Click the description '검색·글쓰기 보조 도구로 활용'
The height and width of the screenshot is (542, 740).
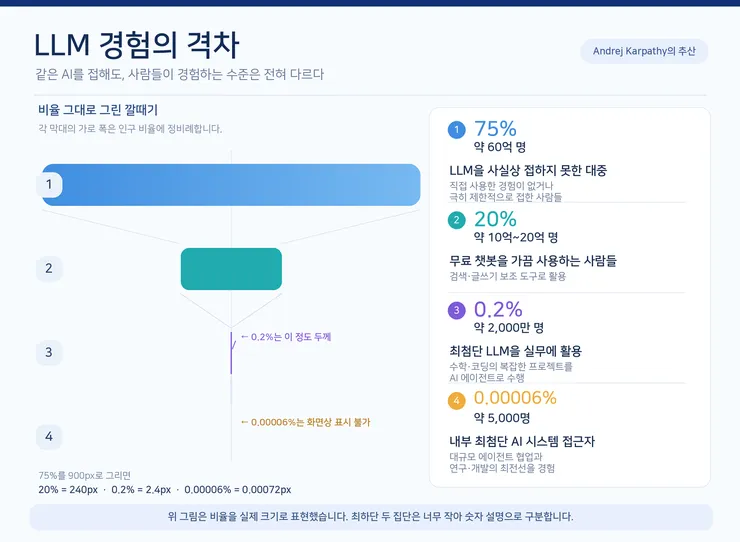click(507, 276)
